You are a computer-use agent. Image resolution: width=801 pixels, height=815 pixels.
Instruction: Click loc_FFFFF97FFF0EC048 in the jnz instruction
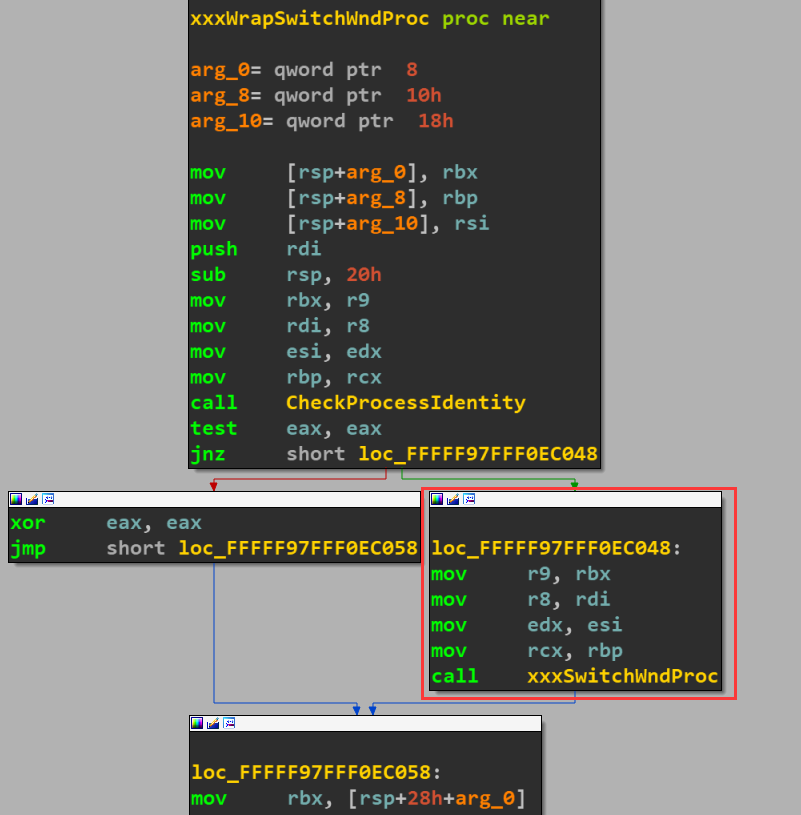(x=478, y=454)
